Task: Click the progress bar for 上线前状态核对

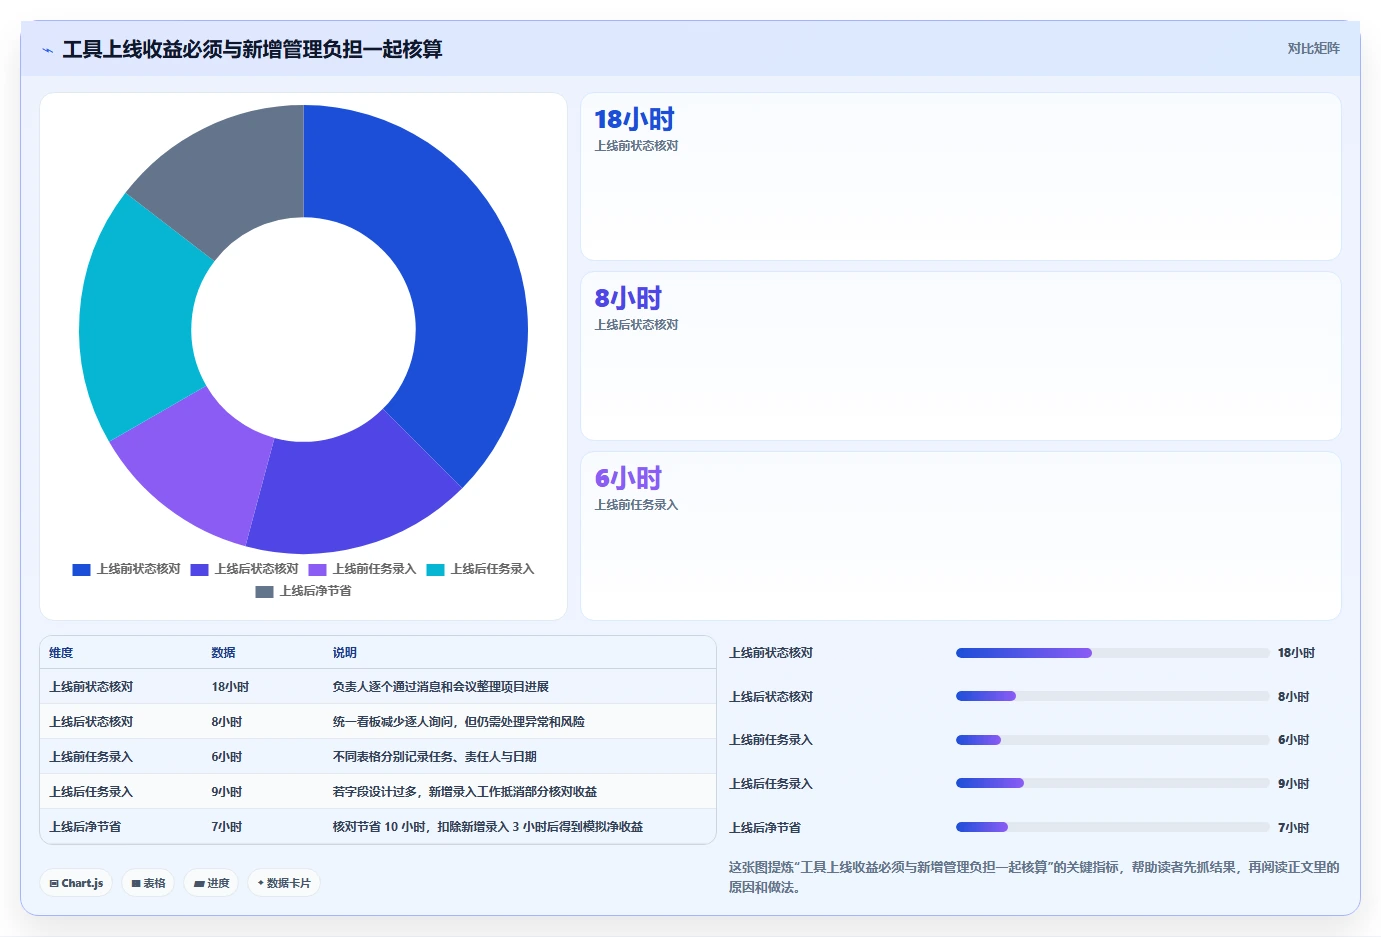Action: (1112, 653)
